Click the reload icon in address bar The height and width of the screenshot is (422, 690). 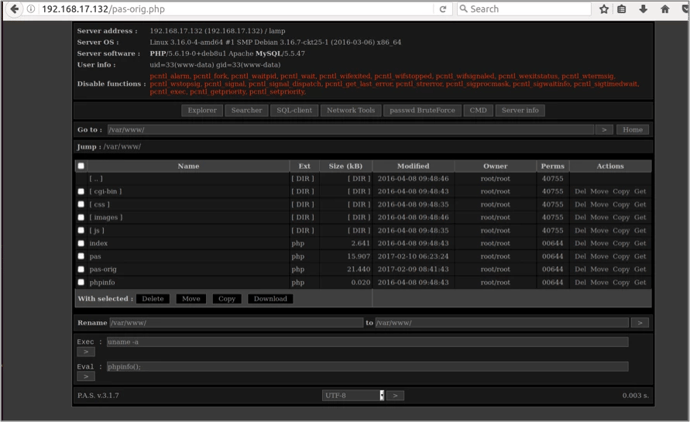[445, 9]
